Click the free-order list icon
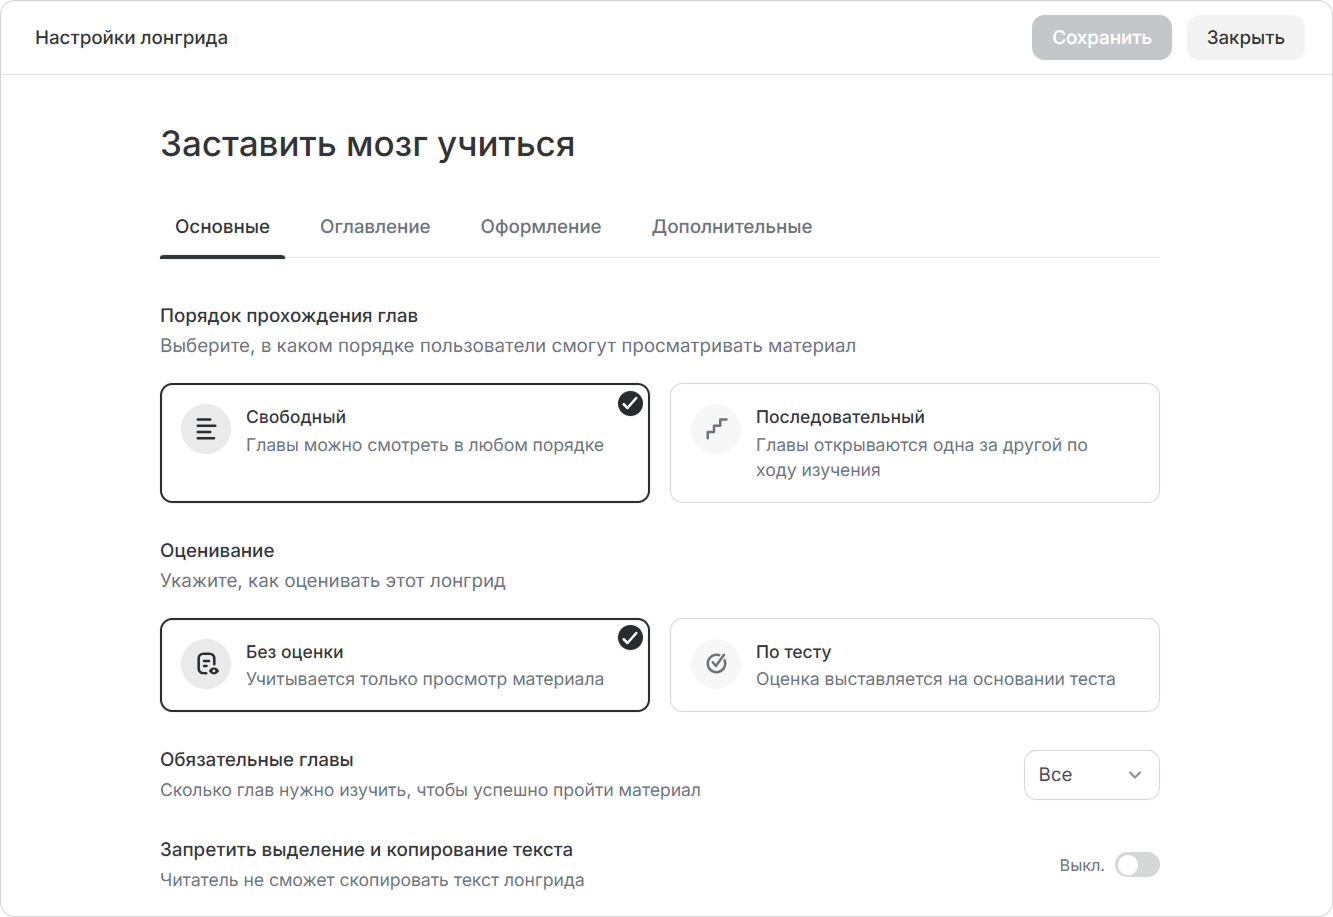 click(x=206, y=429)
